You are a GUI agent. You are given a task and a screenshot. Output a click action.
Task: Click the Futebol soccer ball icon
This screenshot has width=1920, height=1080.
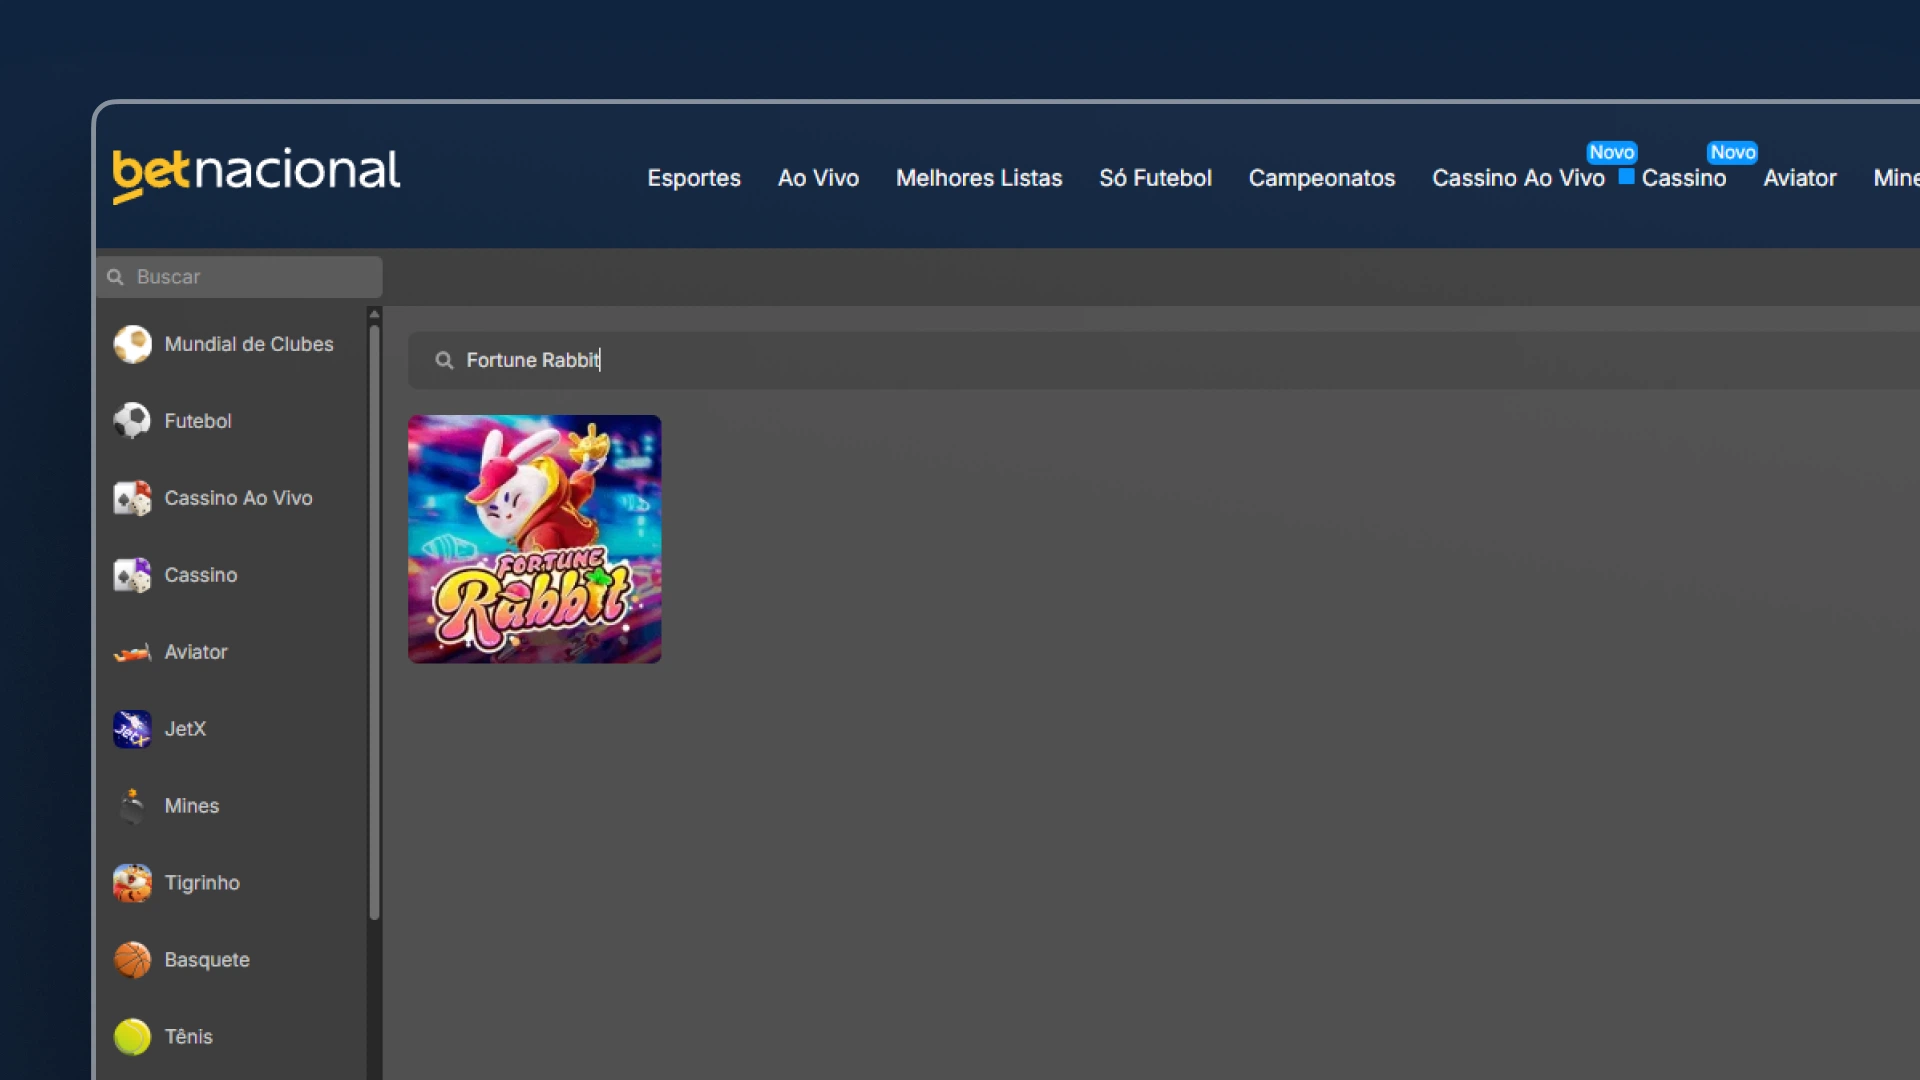pos(132,421)
